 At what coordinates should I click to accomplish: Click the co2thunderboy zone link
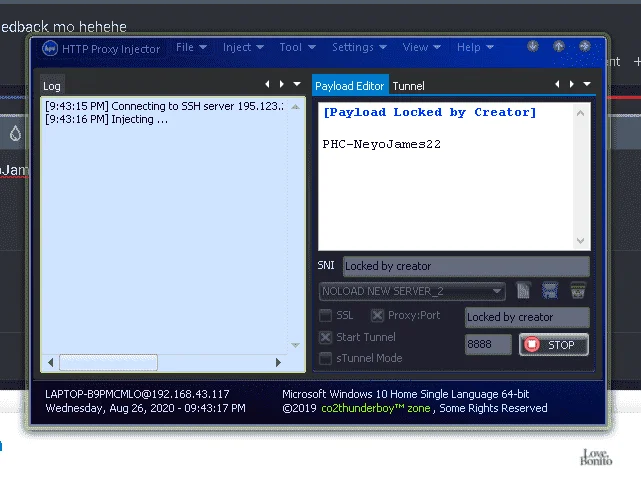pos(376,408)
